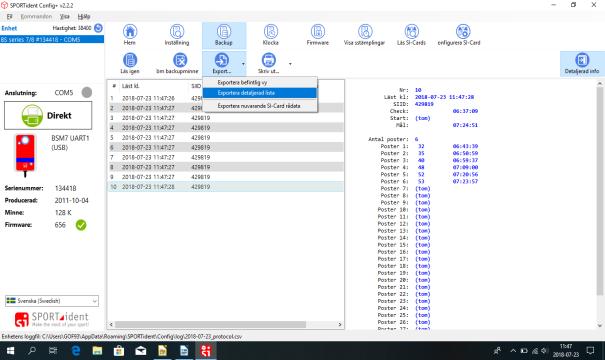
Task: Select row 10 timestamped 11:47:28
Action: 225,187
